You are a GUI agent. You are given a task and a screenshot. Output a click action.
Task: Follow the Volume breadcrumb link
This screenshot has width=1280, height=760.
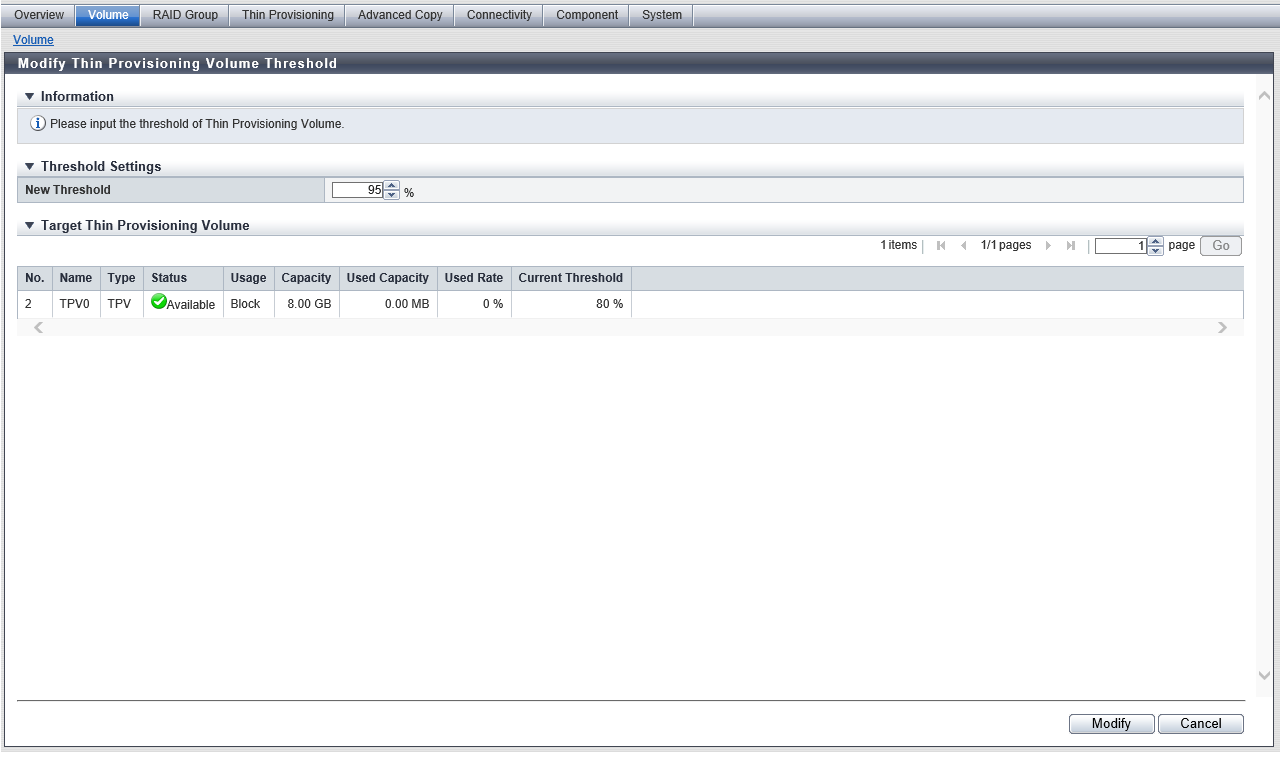tap(33, 40)
